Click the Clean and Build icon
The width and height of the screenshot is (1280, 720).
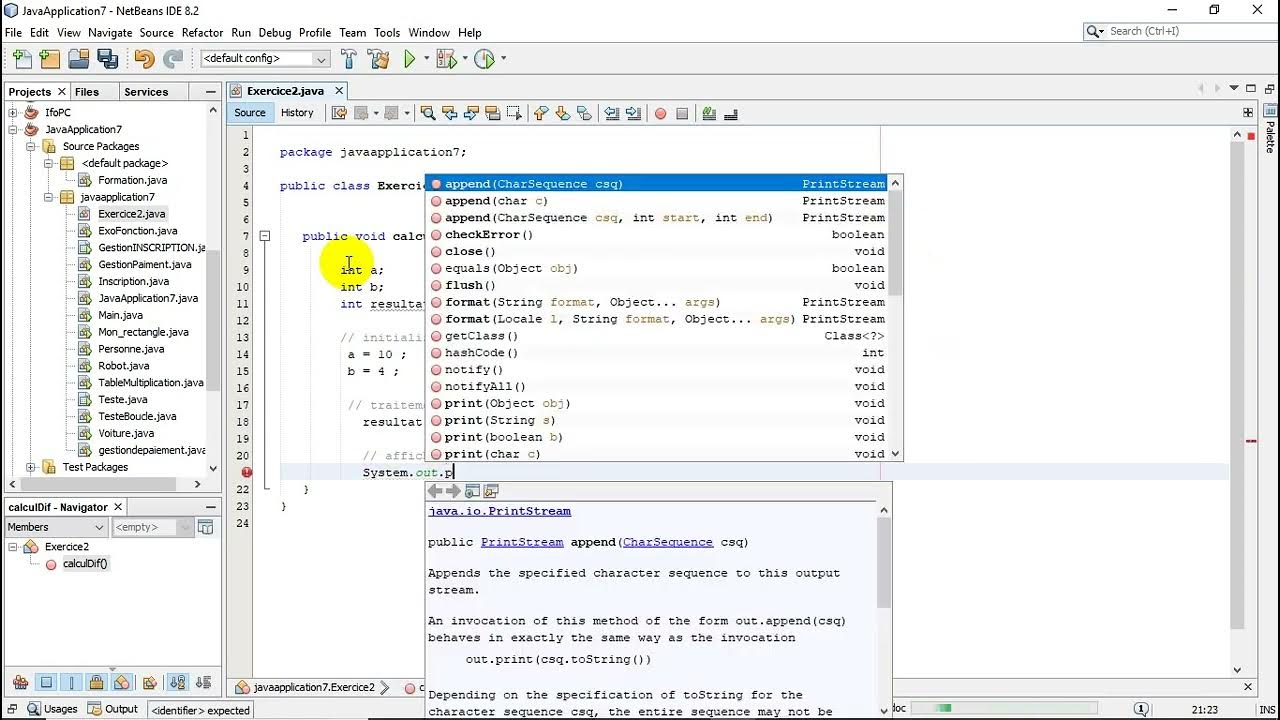[x=378, y=59]
